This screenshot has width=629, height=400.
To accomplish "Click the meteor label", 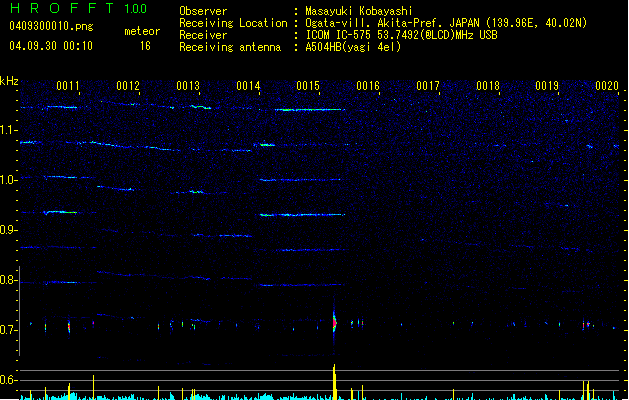I will (142, 31).
